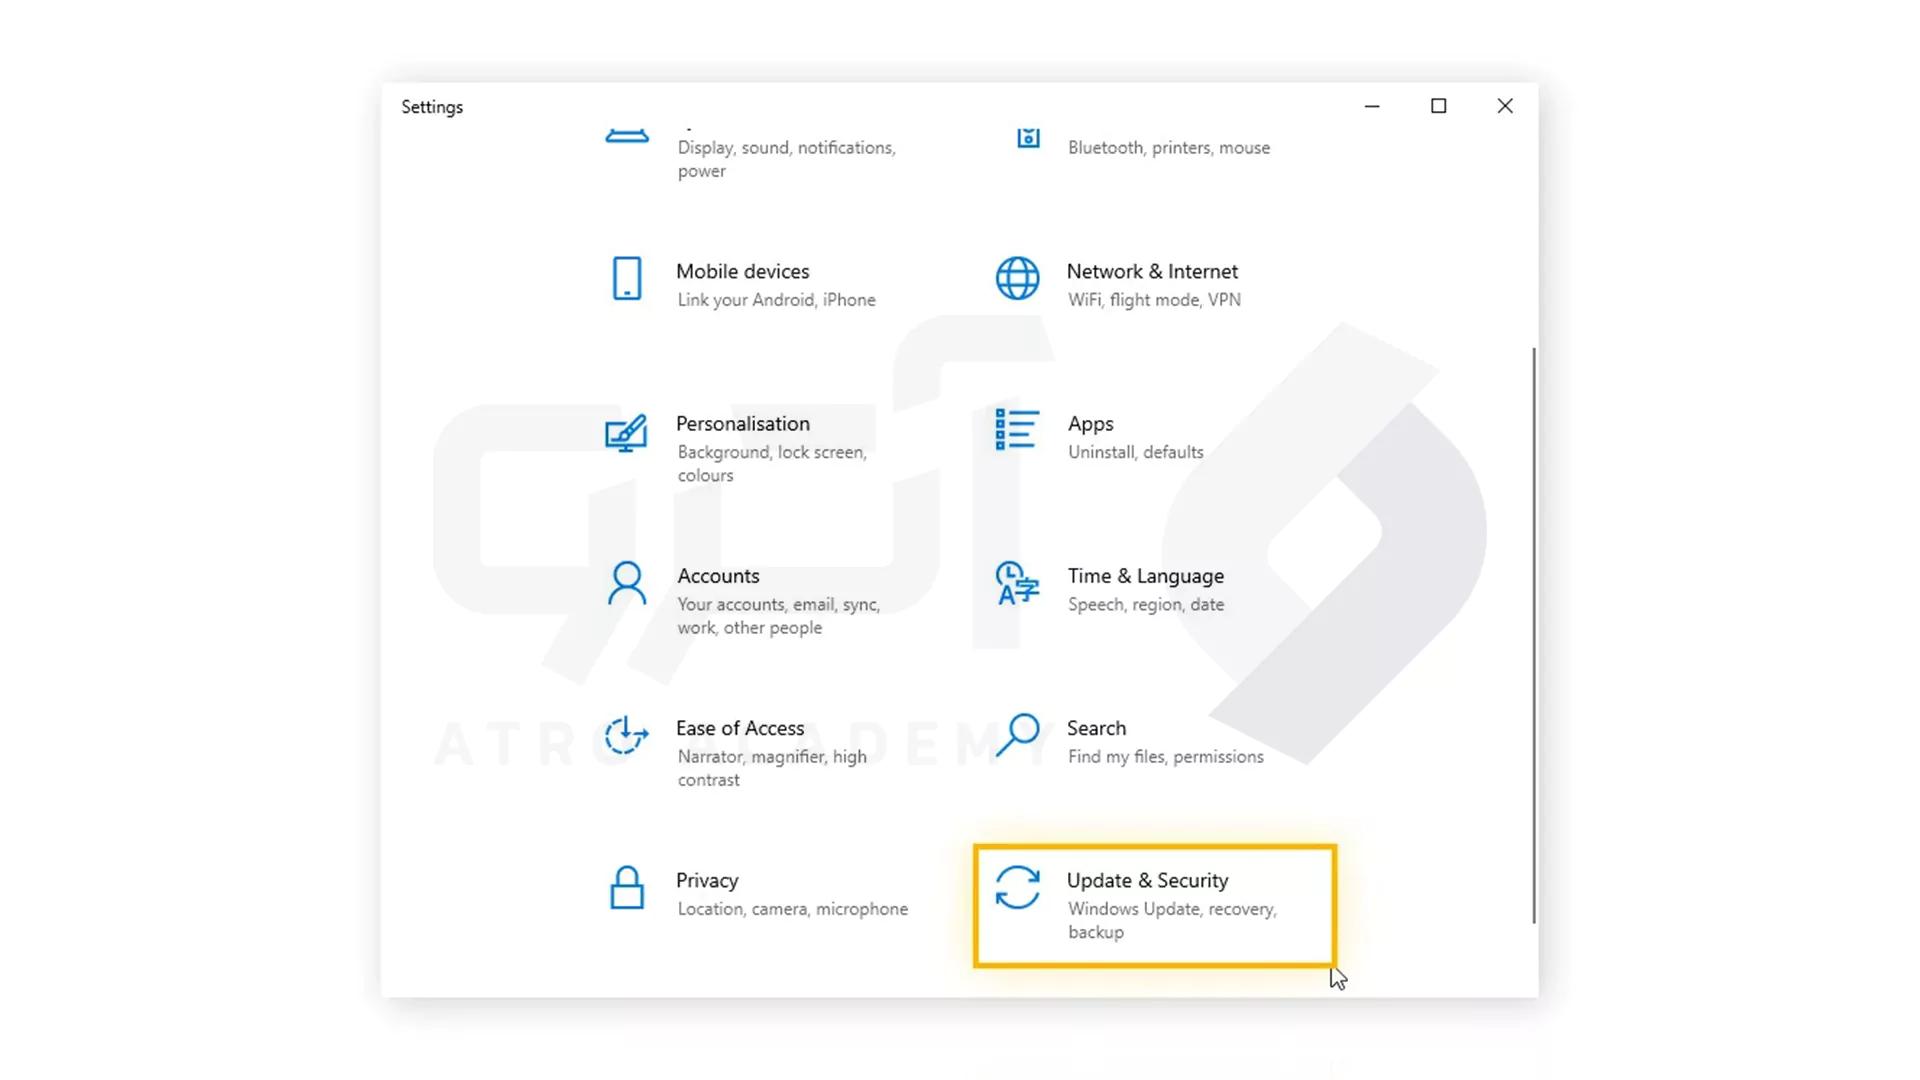Click the Update & Security refresh icon

click(x=1017, y=888)
